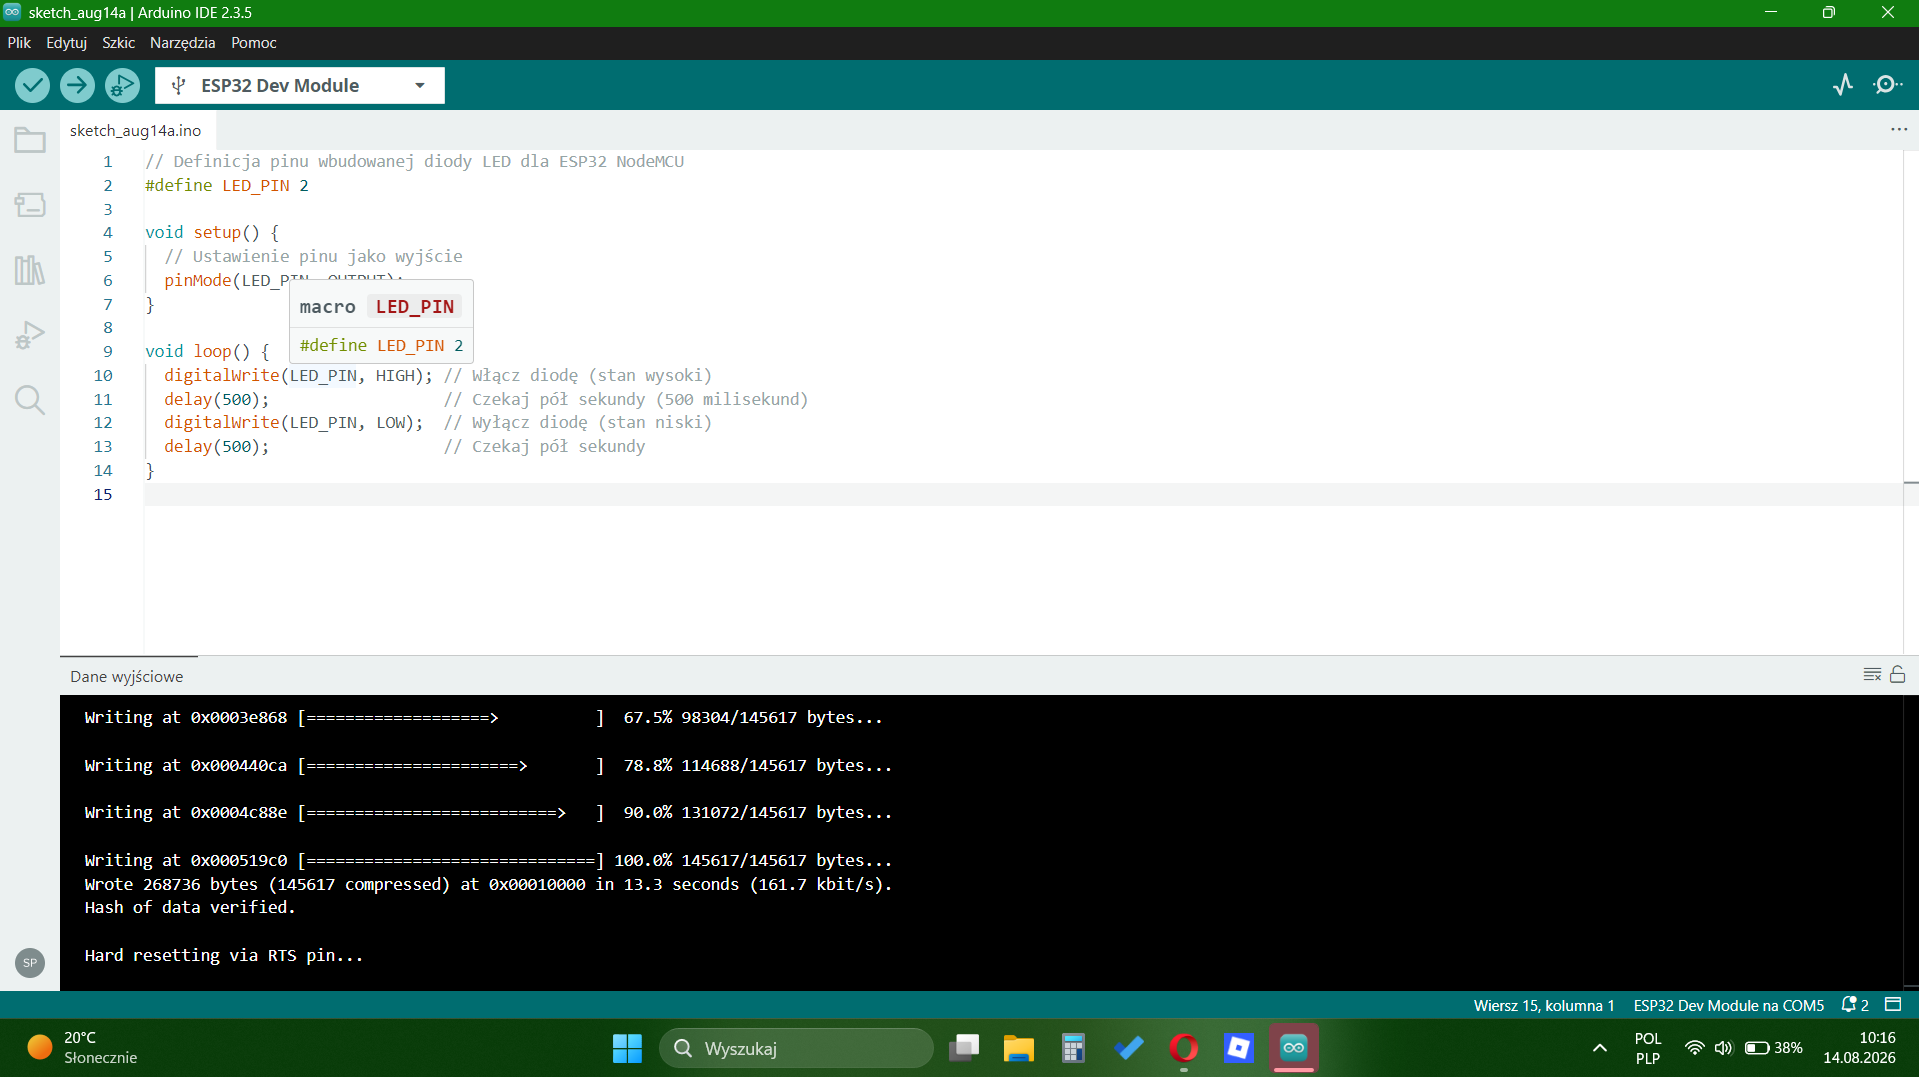
Task: Open the Serial Plotter icon
Action: 1843,85
